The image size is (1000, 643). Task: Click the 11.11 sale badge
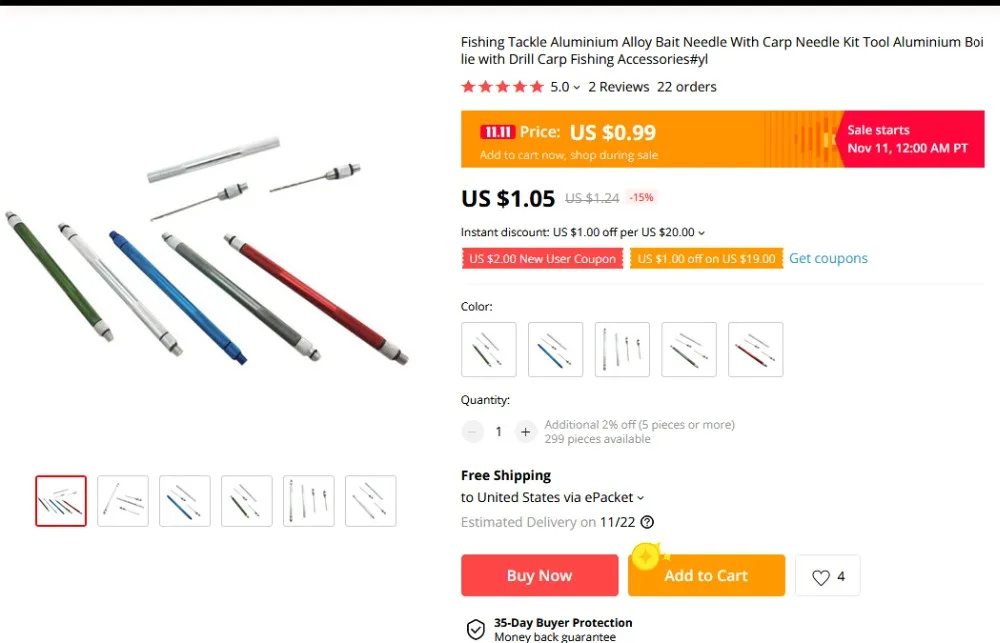(497, 132)
